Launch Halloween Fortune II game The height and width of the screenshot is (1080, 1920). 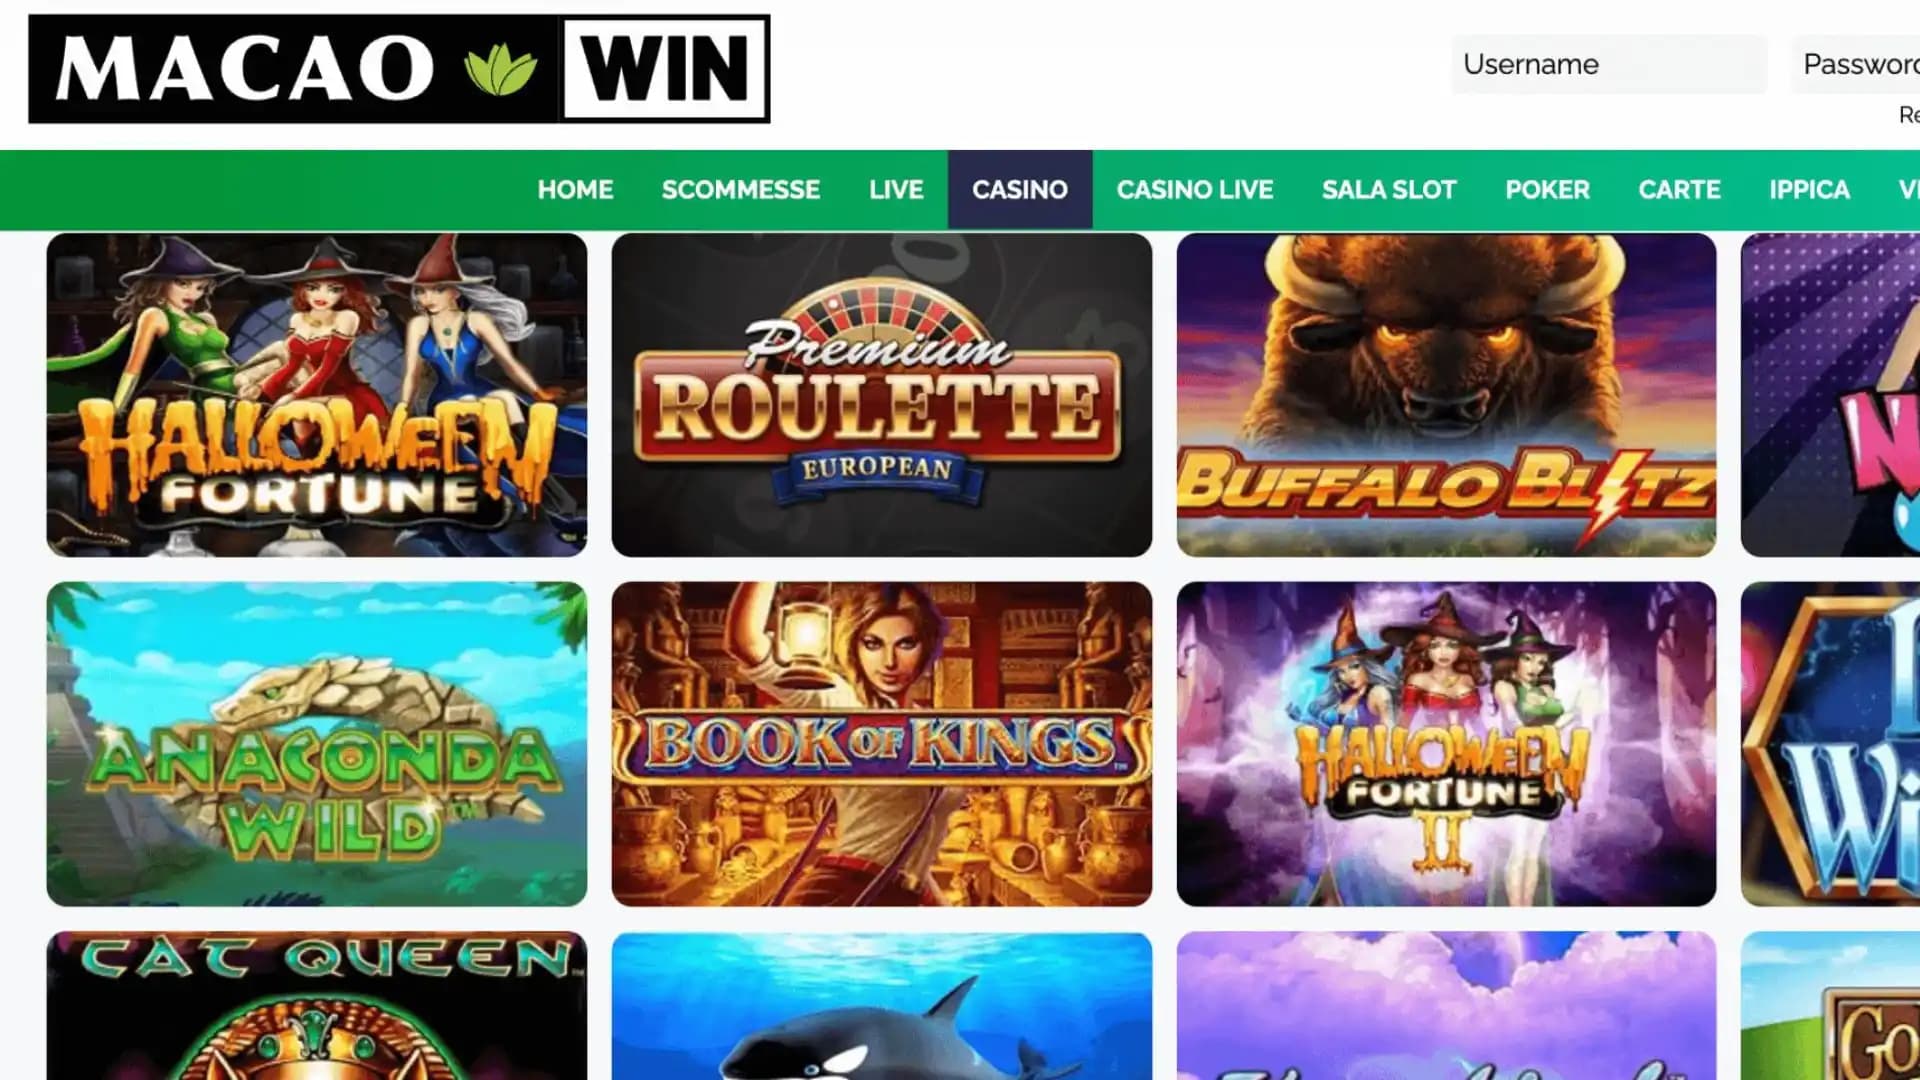pyautogui.click(x=1446, y=744)
